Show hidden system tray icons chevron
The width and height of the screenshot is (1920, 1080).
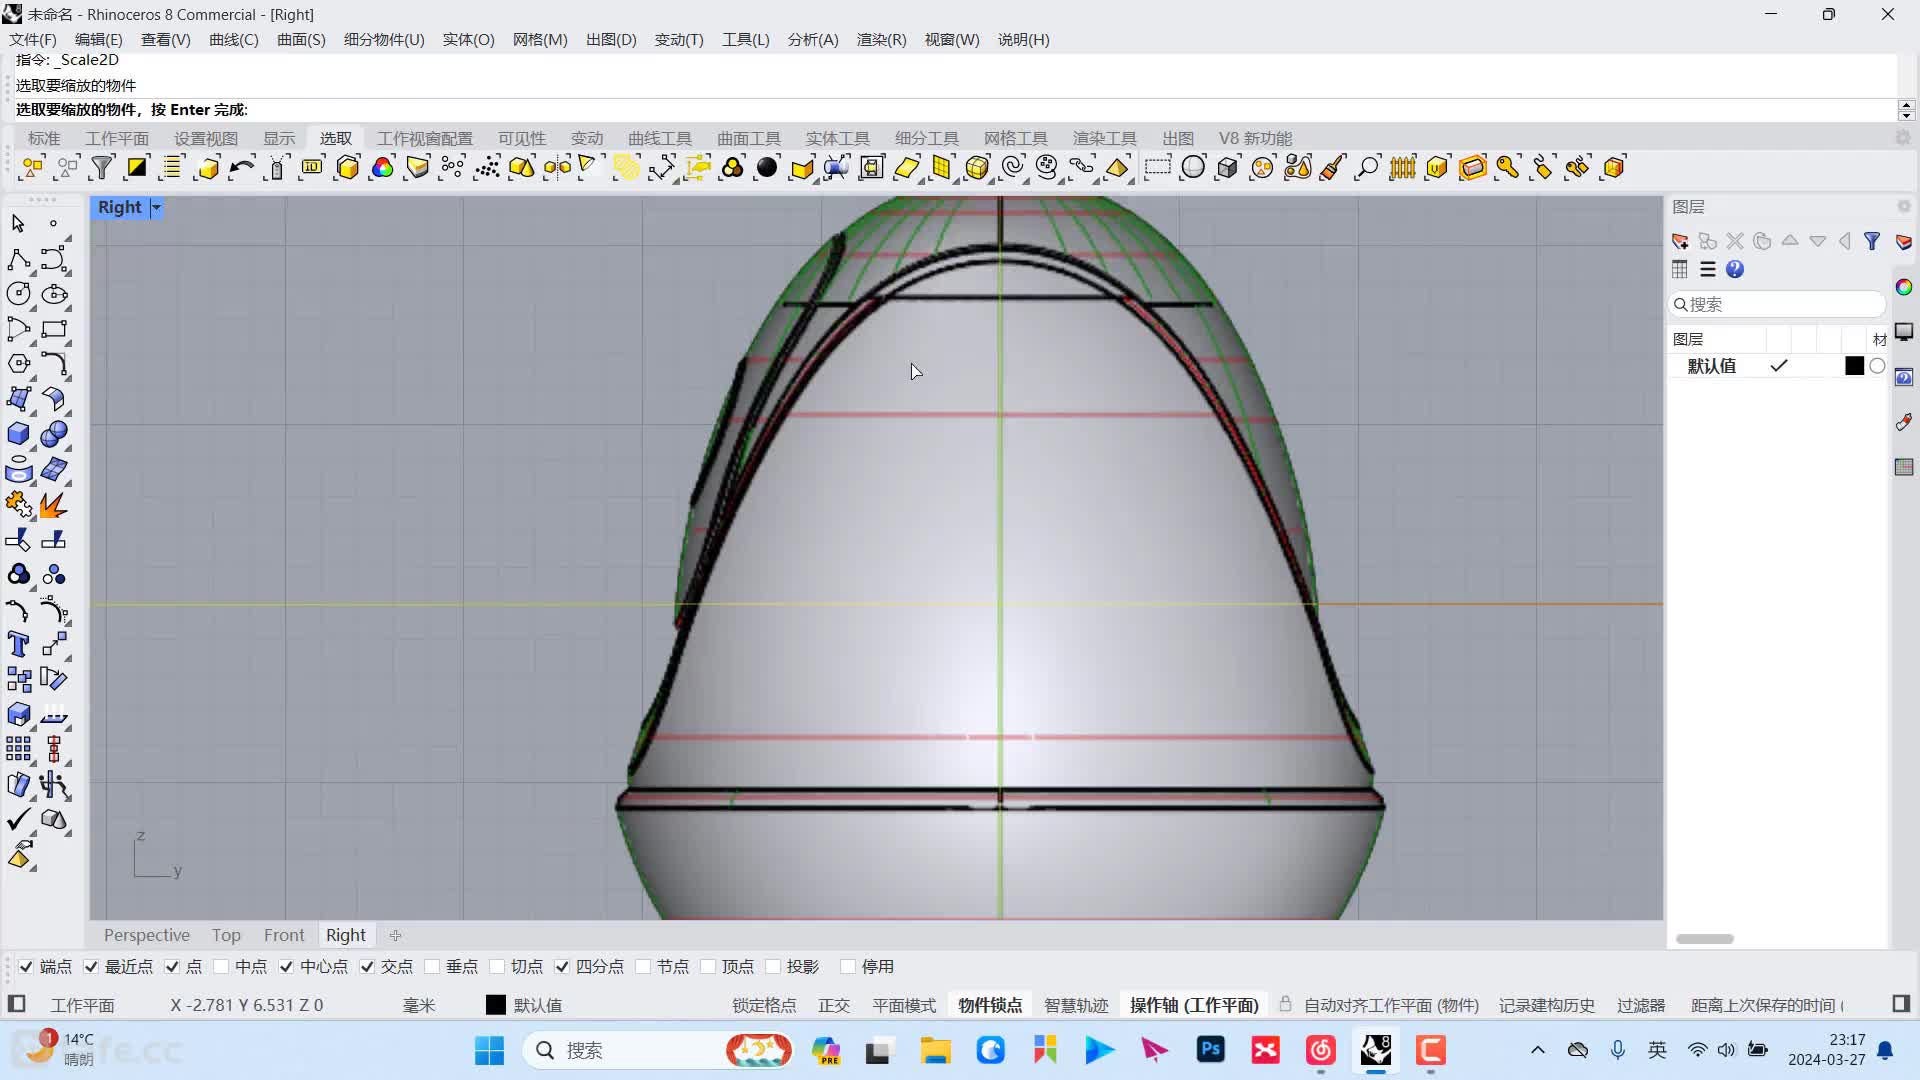[x=1538, y=1050]
